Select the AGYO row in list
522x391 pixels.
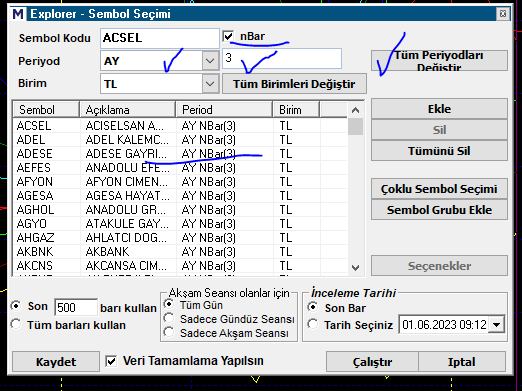(x=180, y=224)
